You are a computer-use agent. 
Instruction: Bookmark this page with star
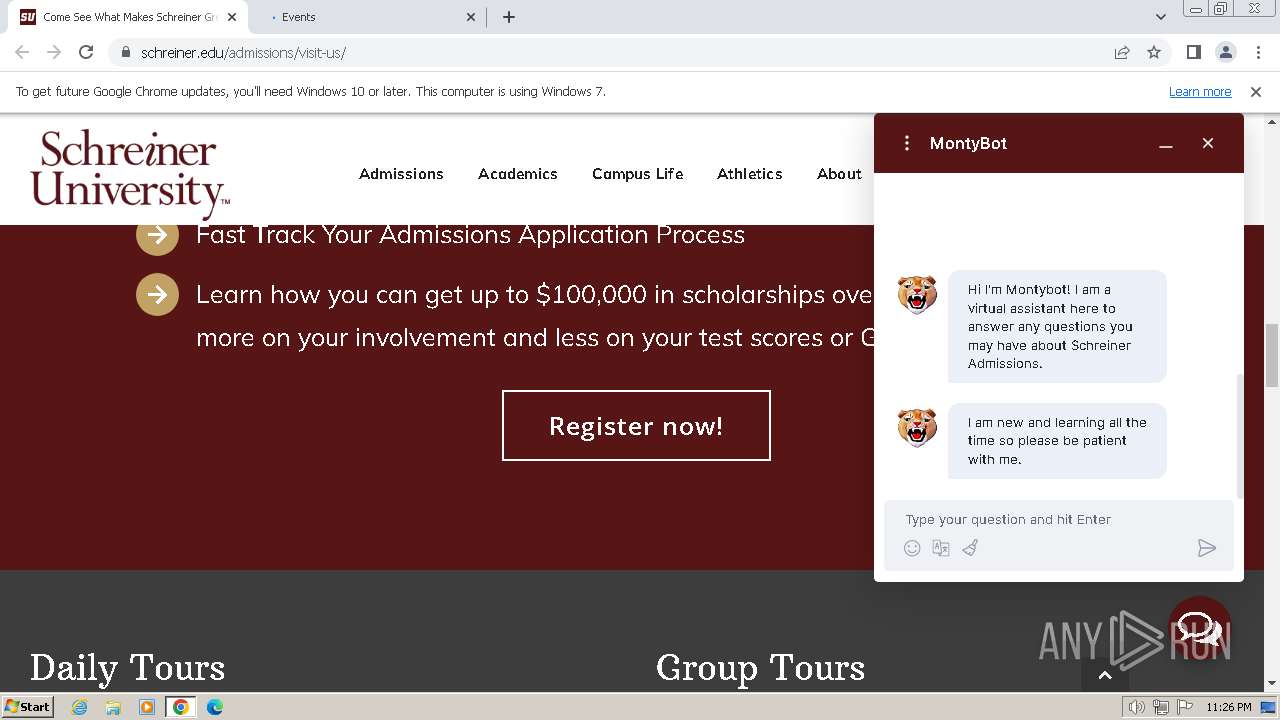pyautogui.click(x=1154, y=53)
